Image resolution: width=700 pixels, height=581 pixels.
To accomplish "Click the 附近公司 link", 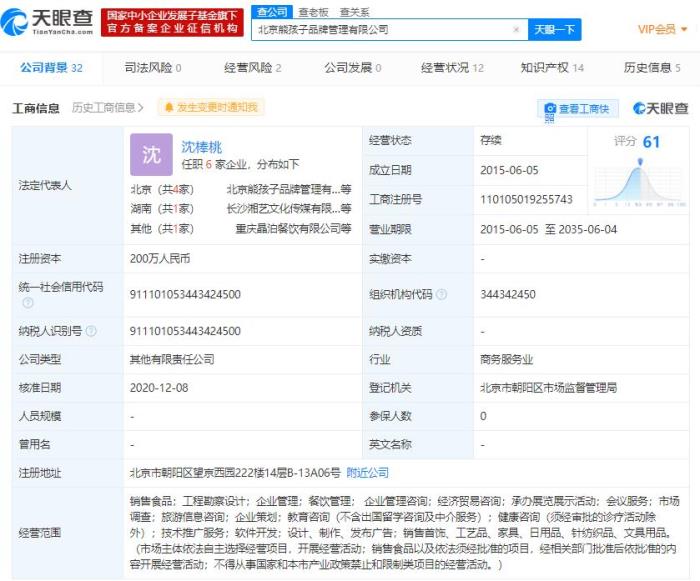I will pos(367,472).
